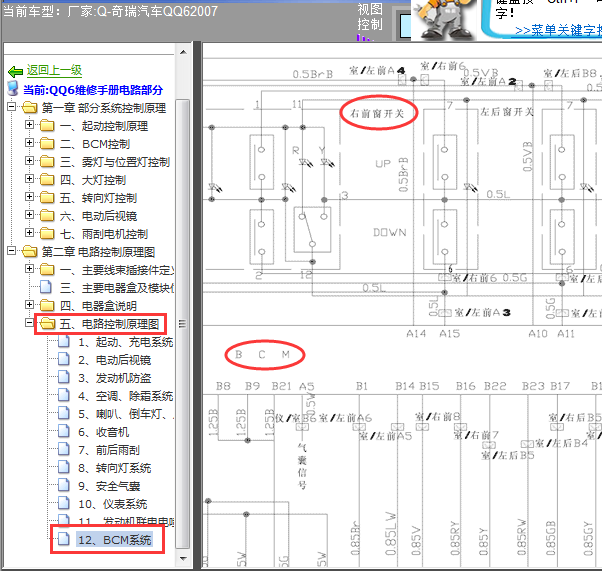This screenshot has height=571, width=602.
Task: Click the mechanic mascot image at top
Action: tap(445, 19)
